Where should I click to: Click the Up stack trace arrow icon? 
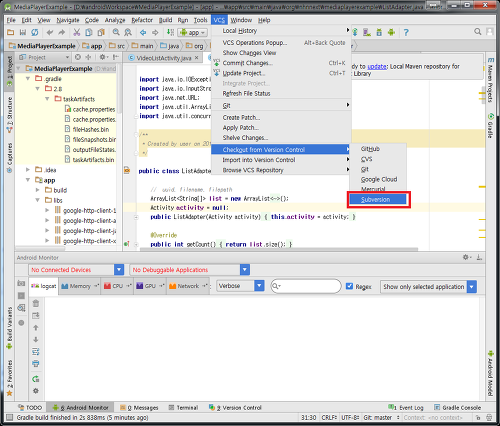point(36,327)
